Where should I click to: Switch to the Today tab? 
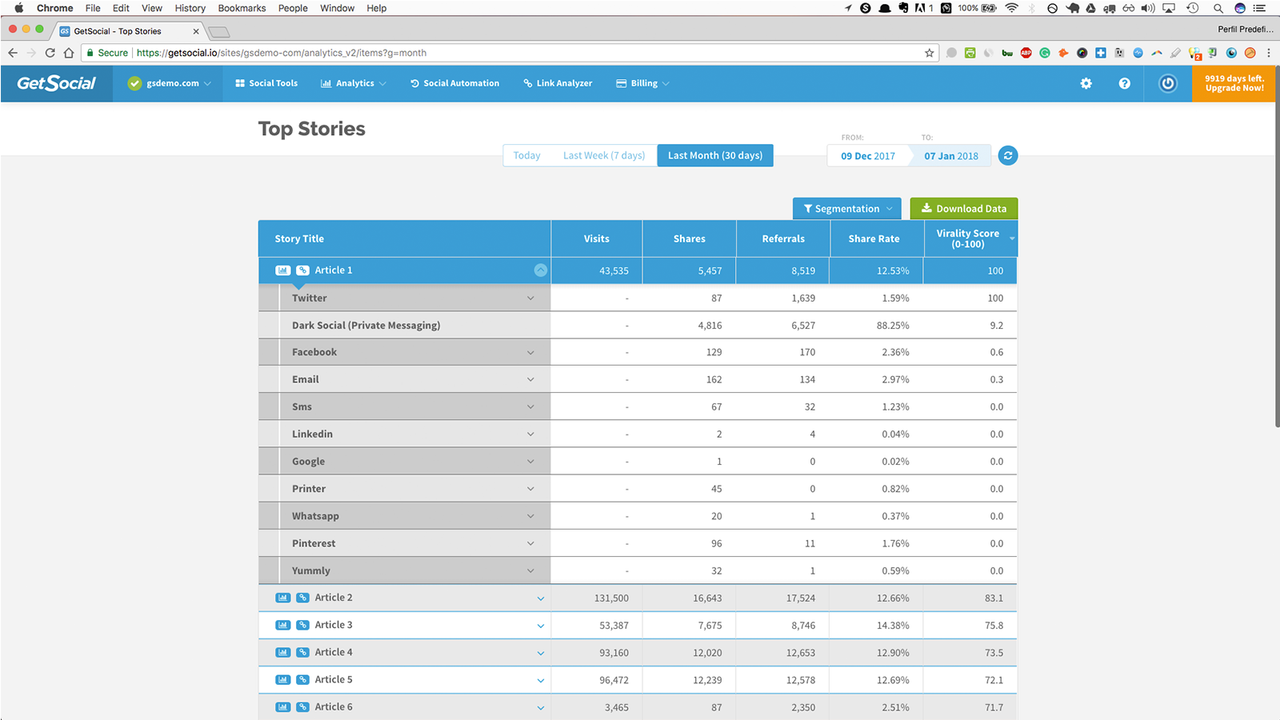(527, 155)
